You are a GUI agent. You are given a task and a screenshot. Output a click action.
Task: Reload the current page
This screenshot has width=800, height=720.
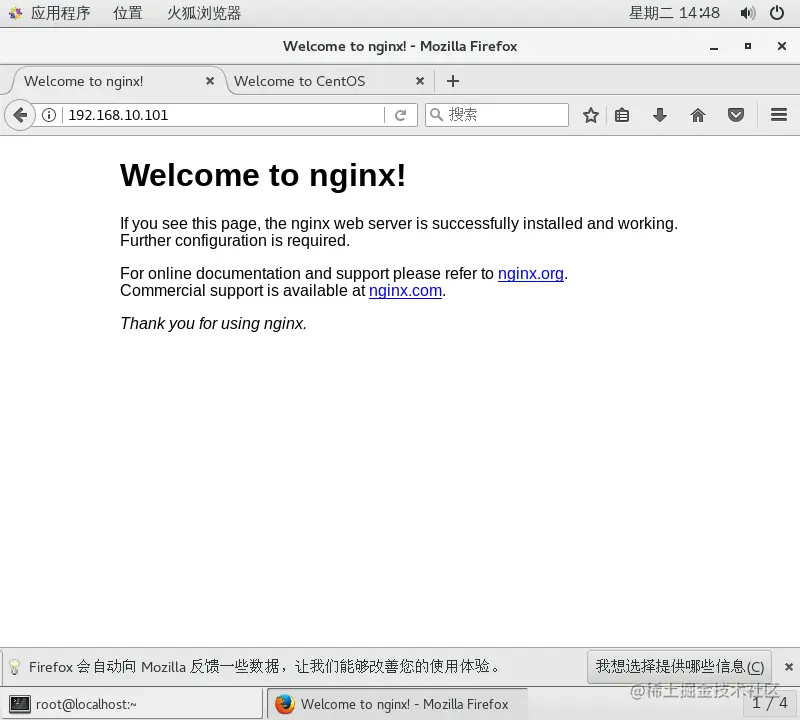point(401,115)
